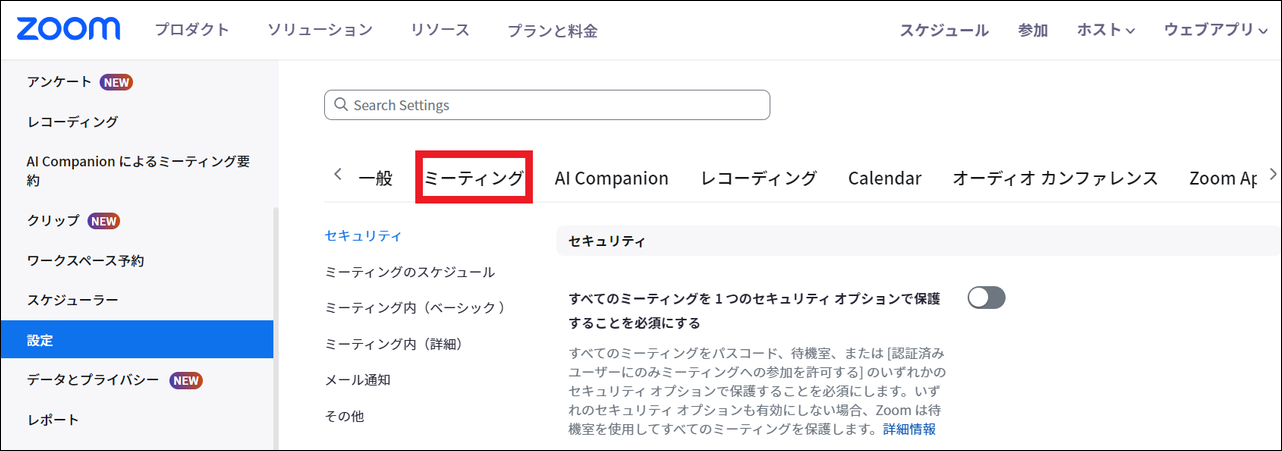Open the ソリューション menu

click(x=320, y=30)
